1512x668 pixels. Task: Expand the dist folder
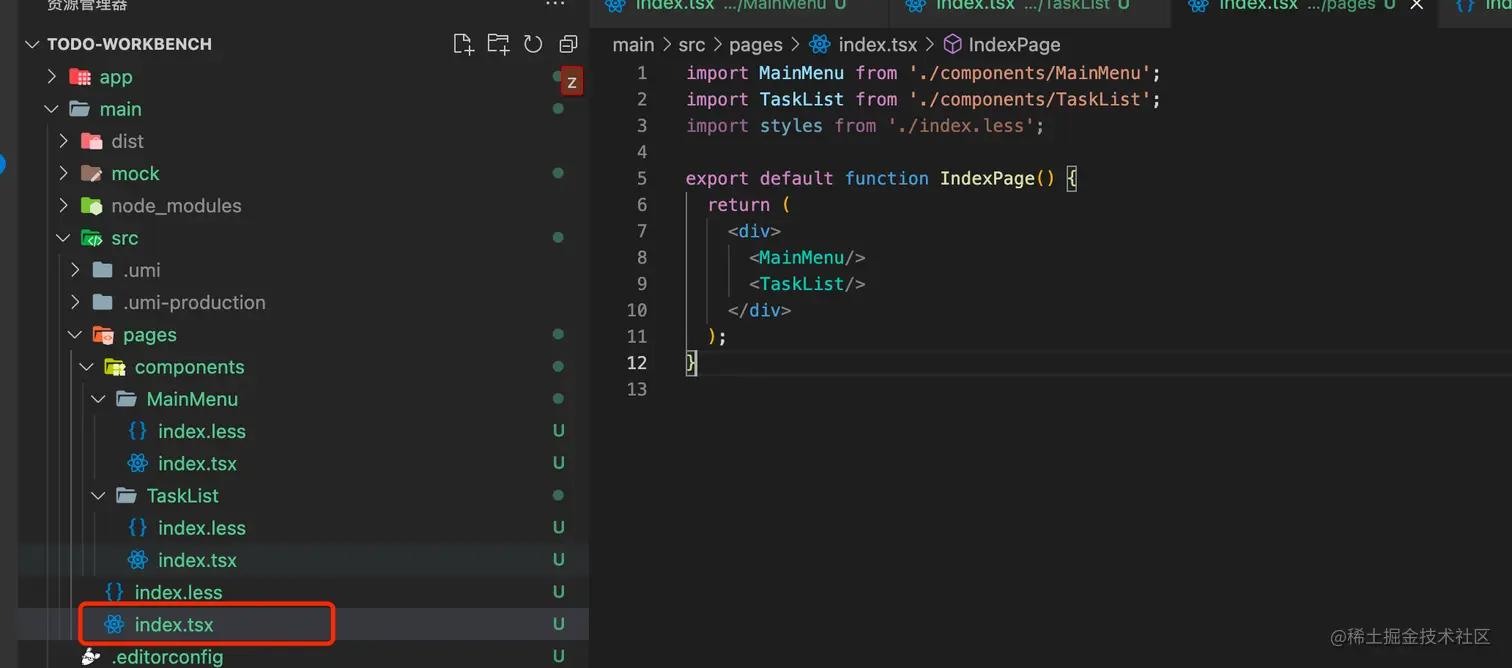64,141
